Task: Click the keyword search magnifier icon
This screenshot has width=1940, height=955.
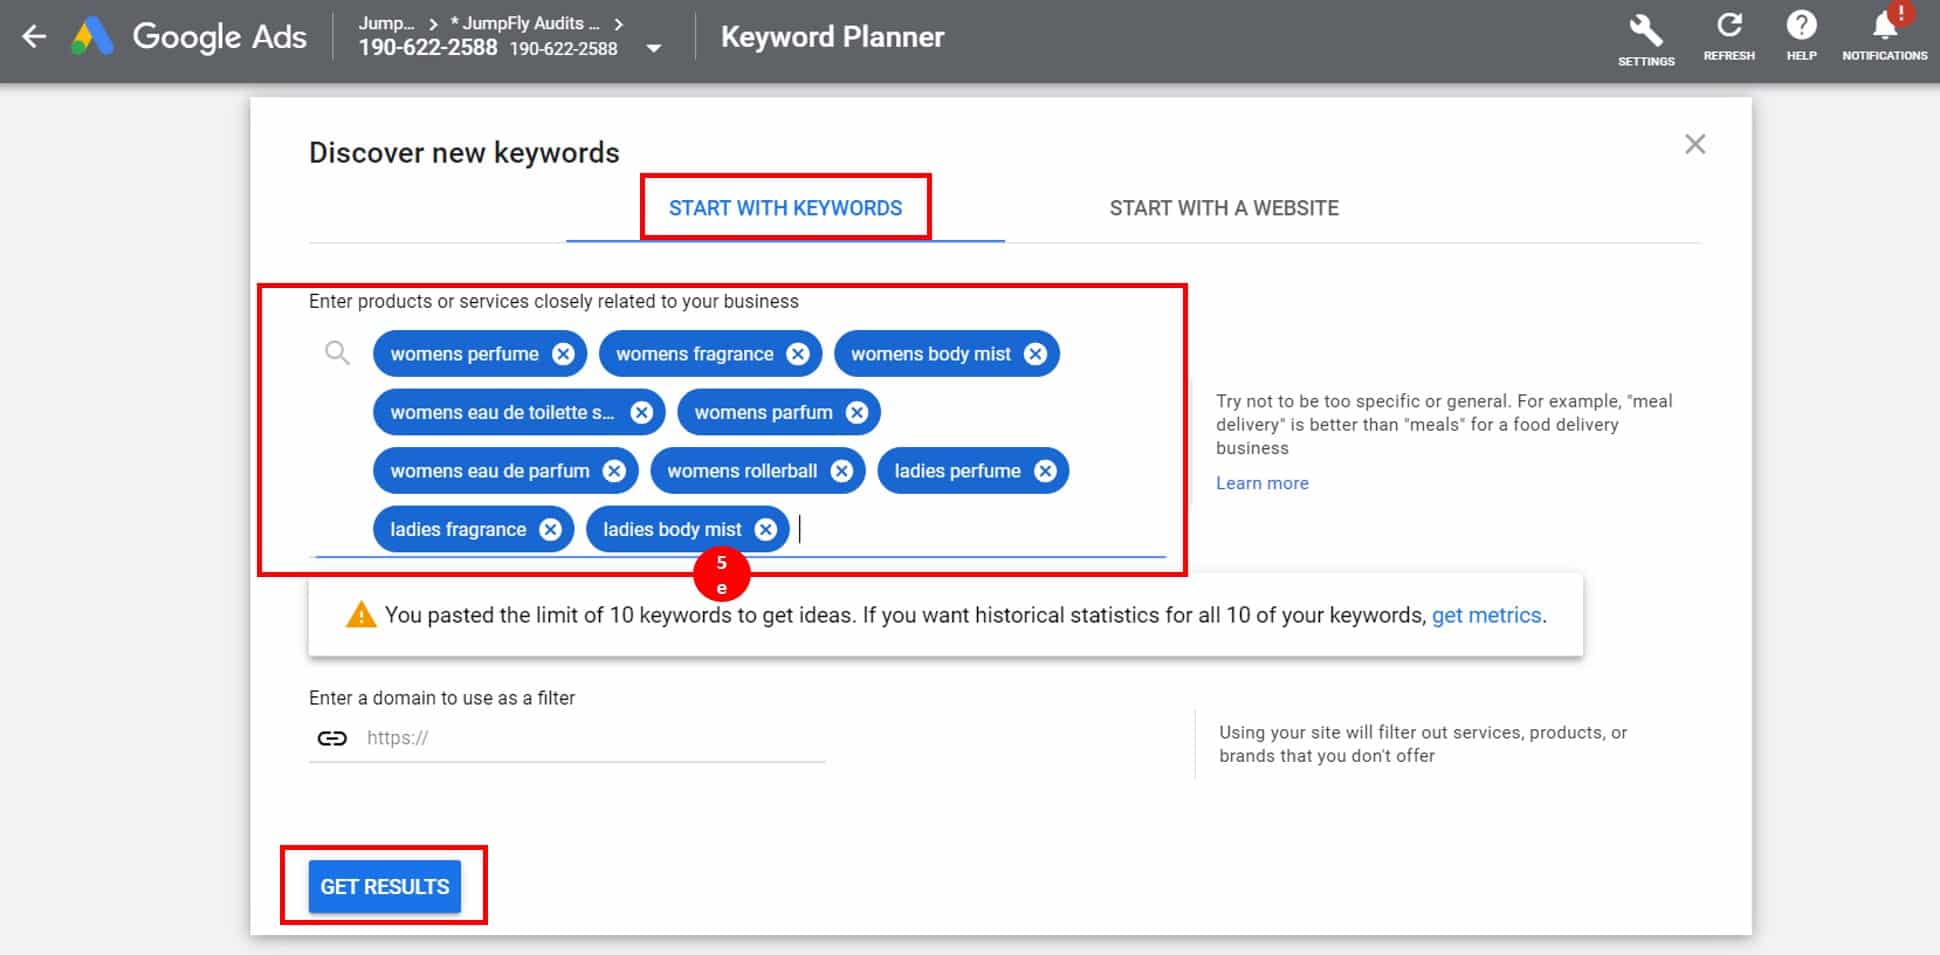Action: click(x=337, y=353)
